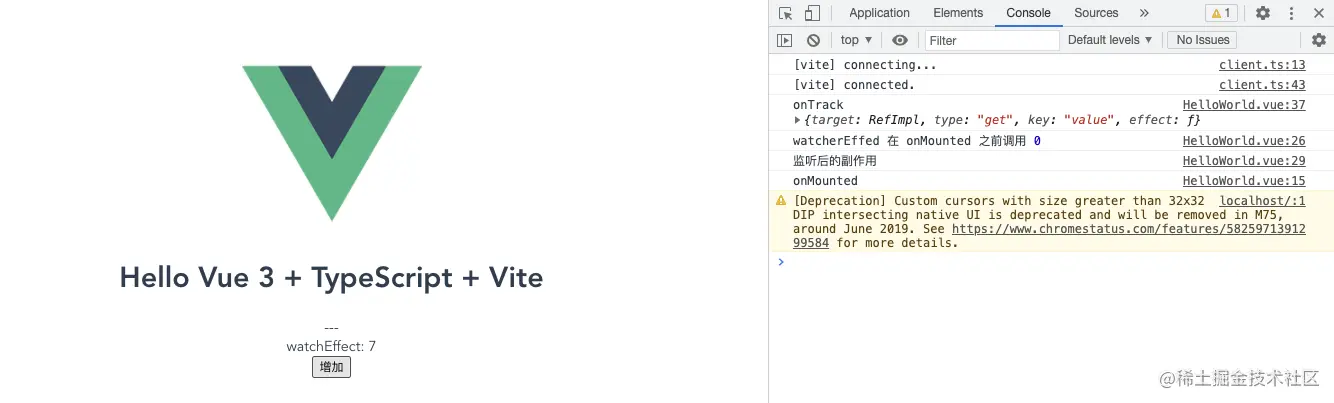The image size is (1334, 403).
Task: Expand the onTrack logged object
Action: [x=797, y=120]
